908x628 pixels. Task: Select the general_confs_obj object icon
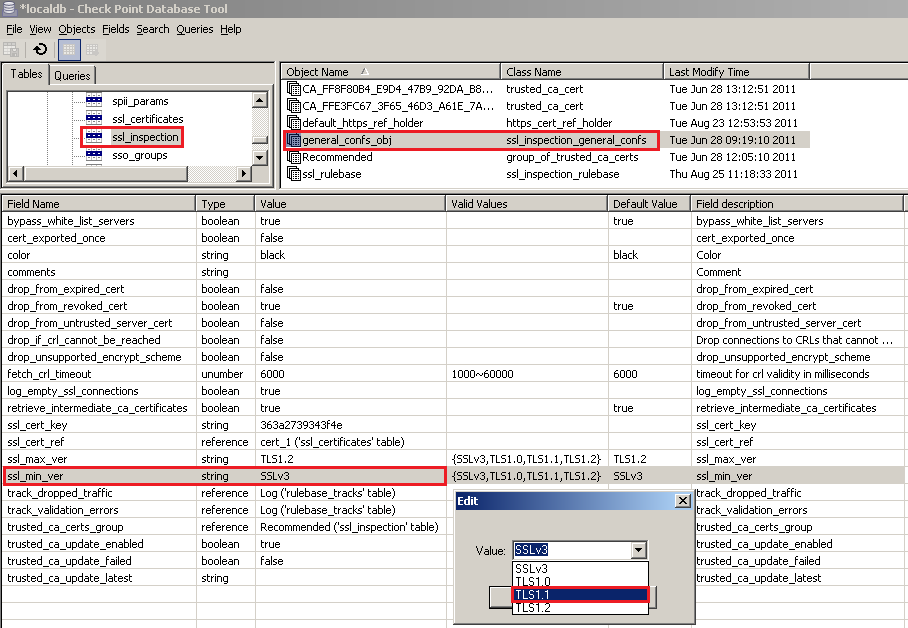(x=294, y=140)
